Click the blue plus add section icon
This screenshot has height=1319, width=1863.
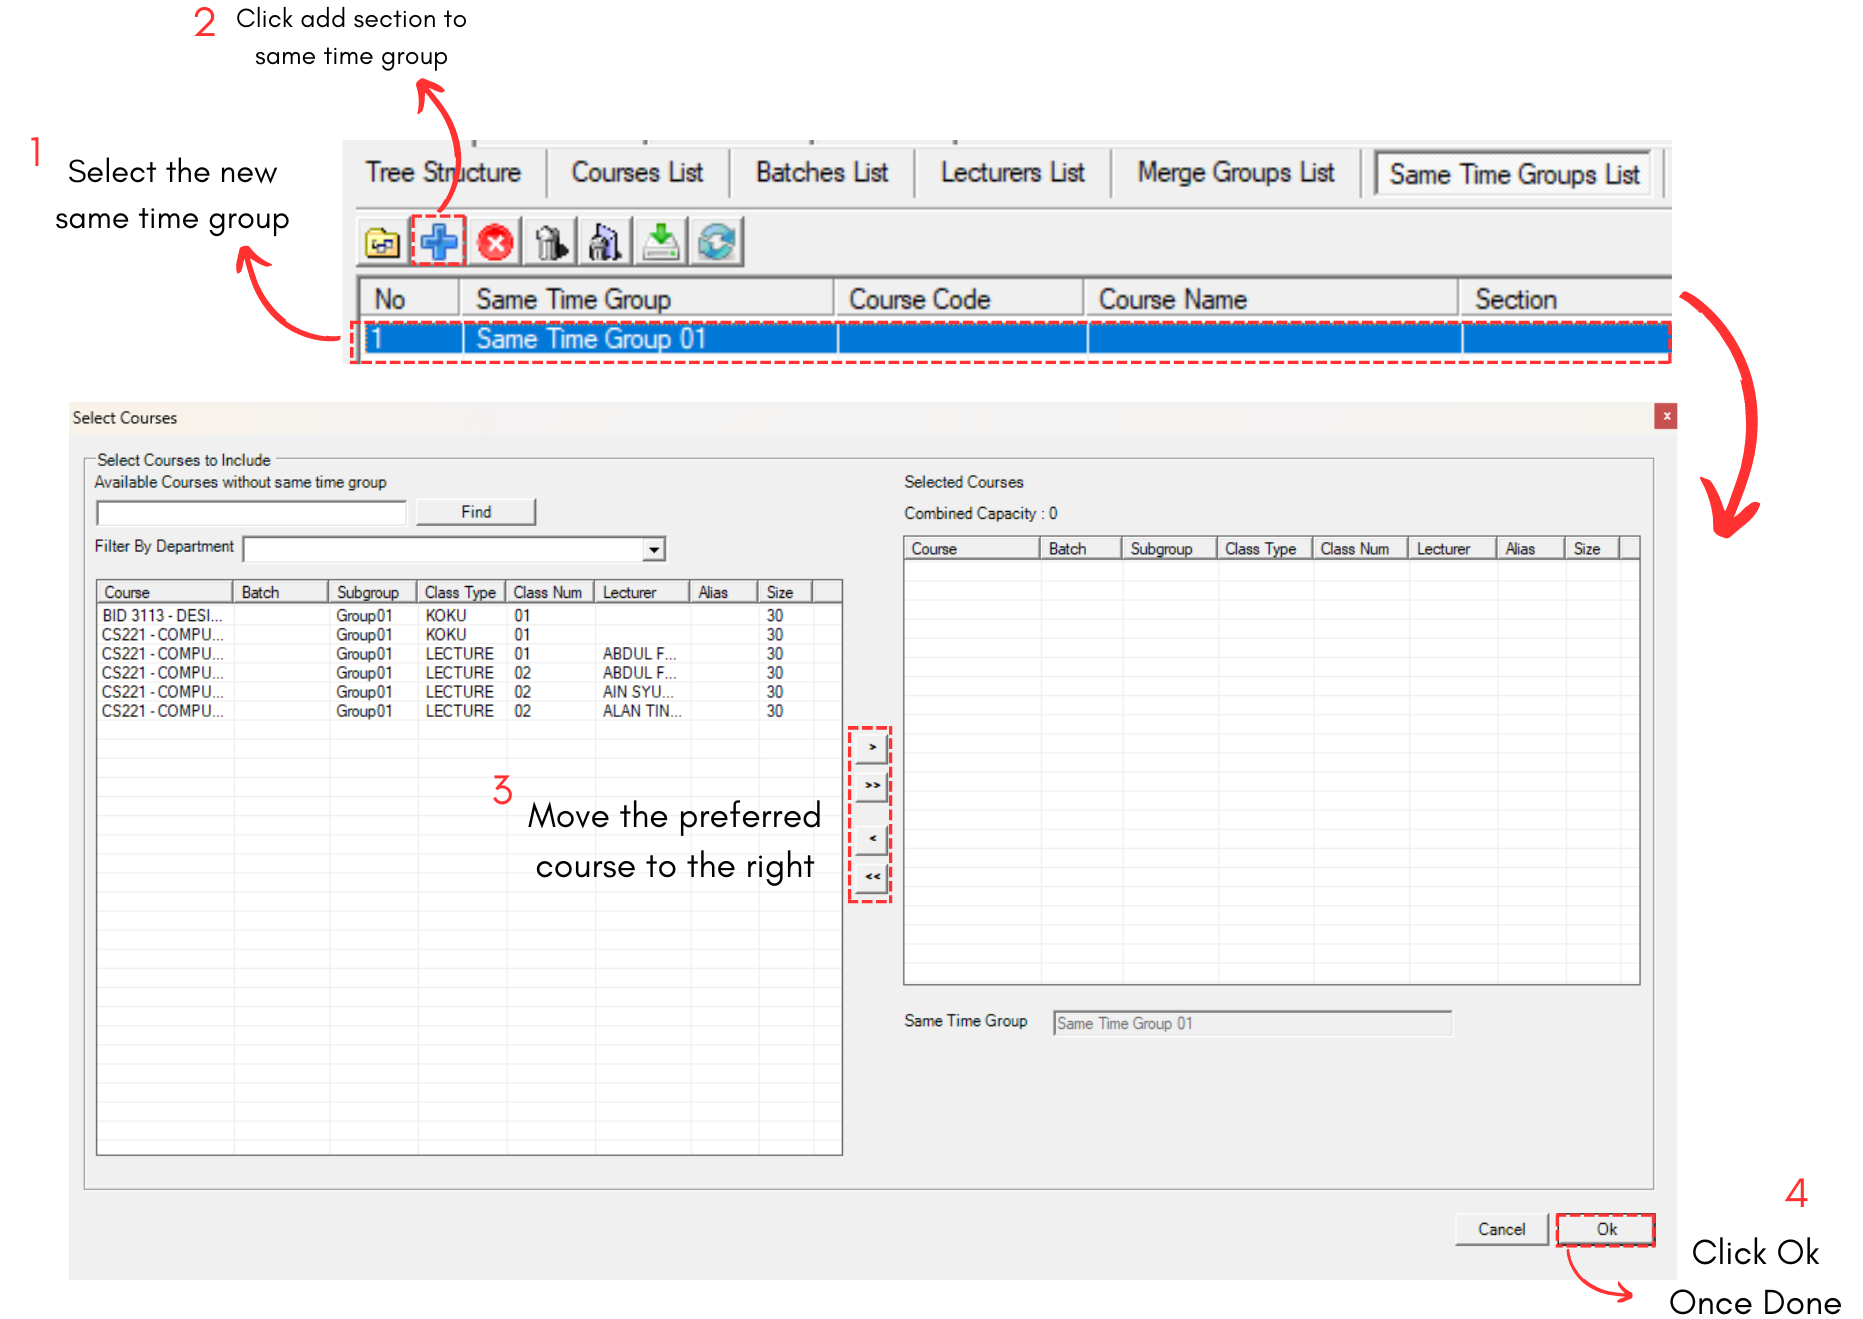pos(438,242)
